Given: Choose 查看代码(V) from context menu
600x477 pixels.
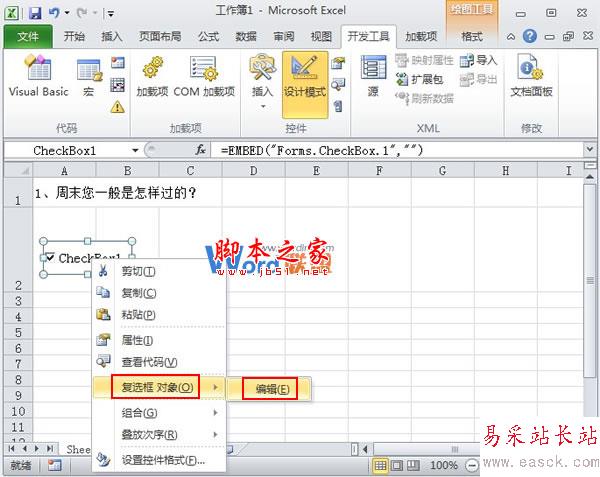Looking at the screenshot, I should [x=149, y=362].
